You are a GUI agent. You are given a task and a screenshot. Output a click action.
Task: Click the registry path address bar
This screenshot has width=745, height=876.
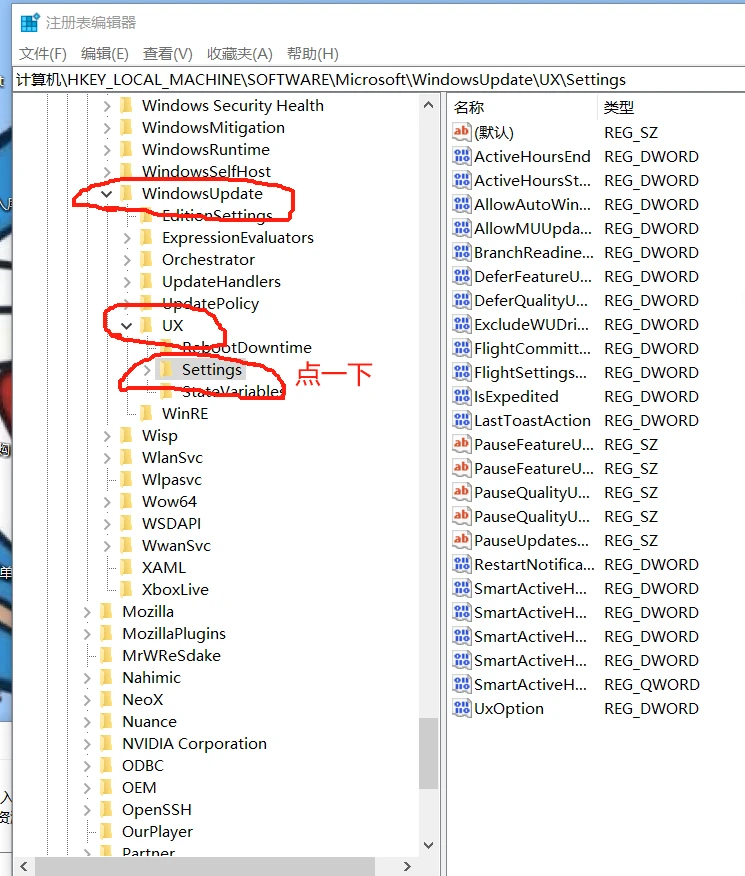click(x=379, y=80)
